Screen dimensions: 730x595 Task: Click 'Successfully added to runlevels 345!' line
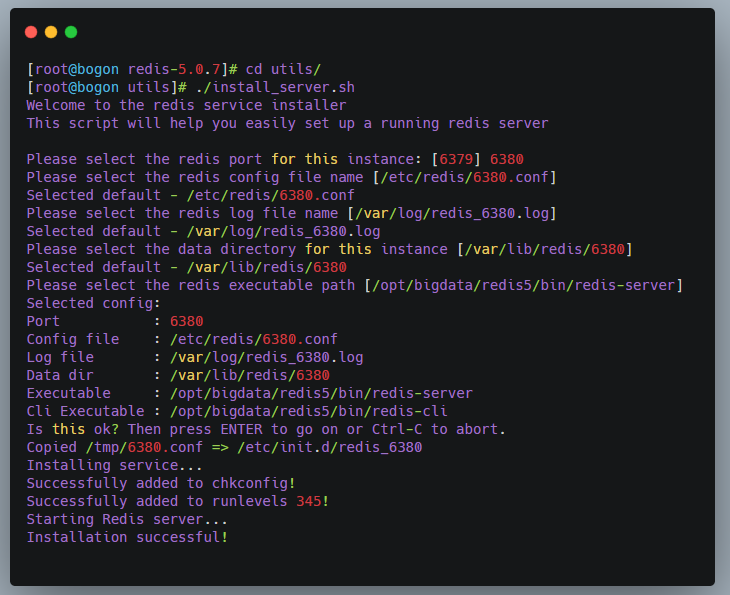click(x=177, y=501)
